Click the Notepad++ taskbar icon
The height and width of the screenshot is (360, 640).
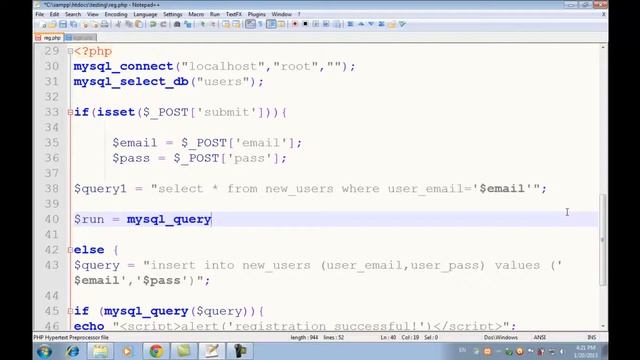point(211,351)
